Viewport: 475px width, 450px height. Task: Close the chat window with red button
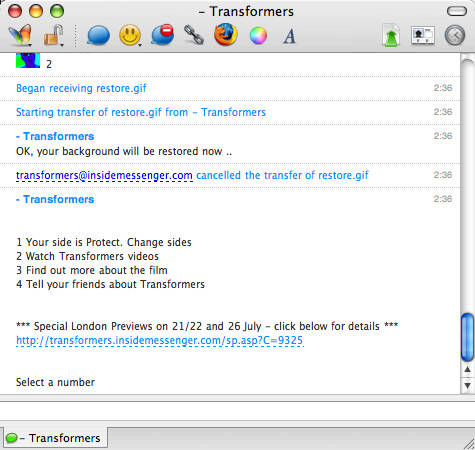pos(15,11)
